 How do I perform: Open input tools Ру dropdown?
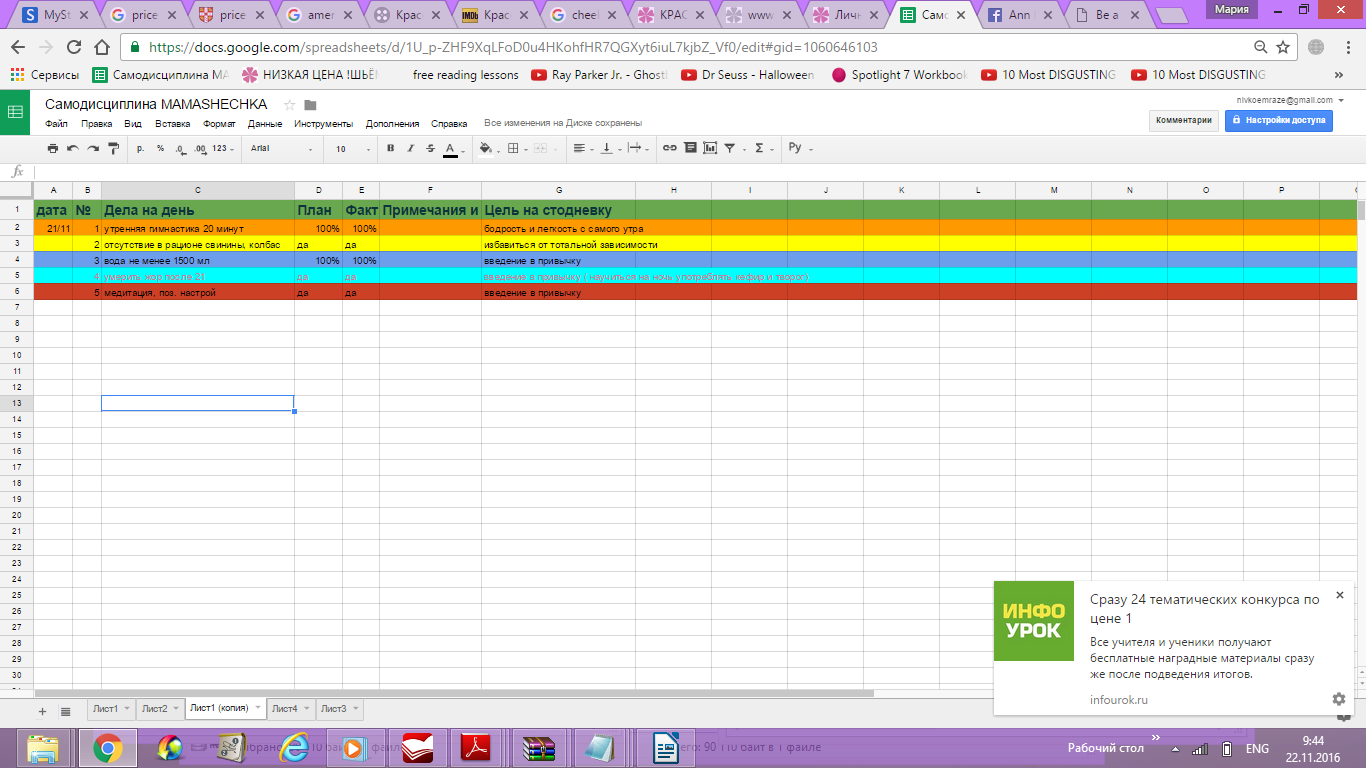tap(800, 148)
